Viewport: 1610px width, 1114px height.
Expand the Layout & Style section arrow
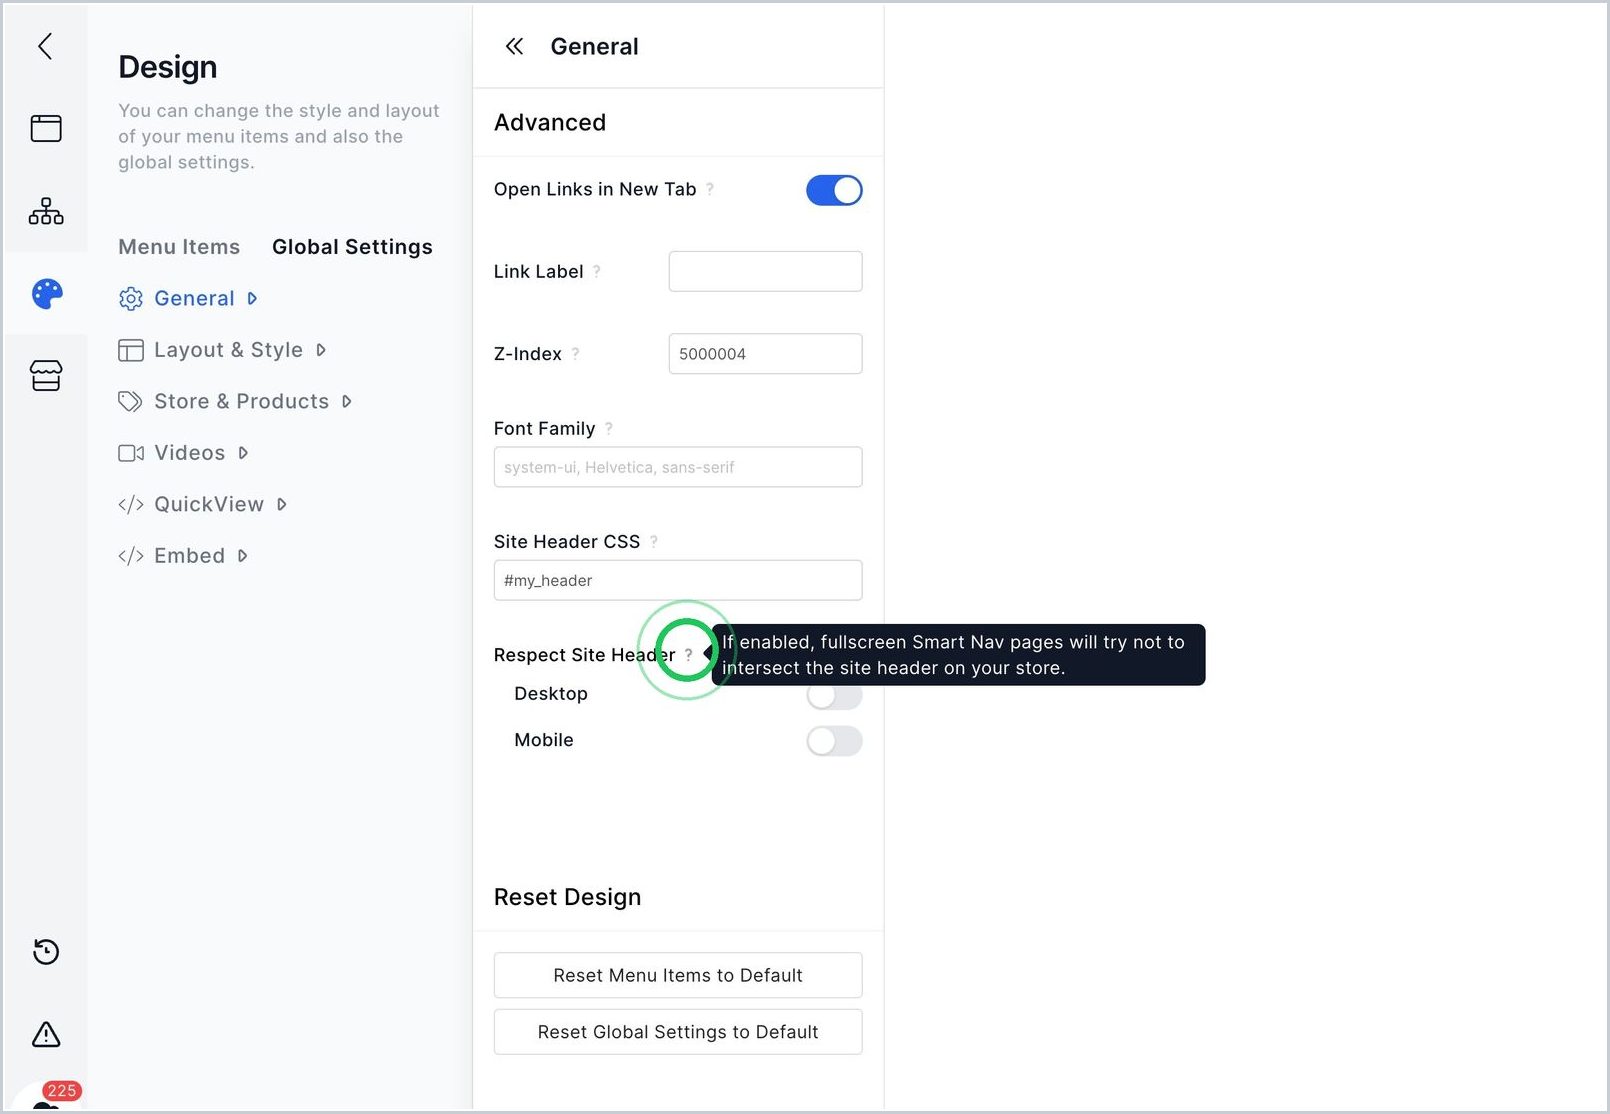click(321, 350)
